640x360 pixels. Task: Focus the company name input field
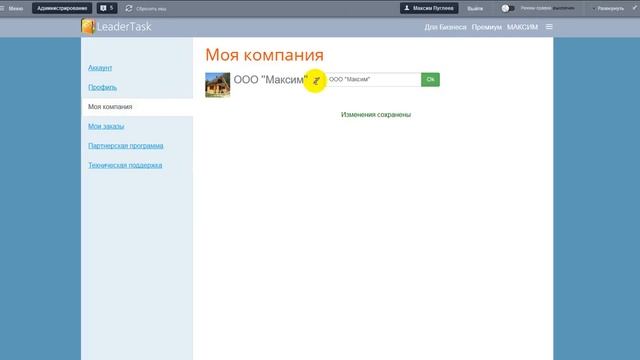pos(373,80)
